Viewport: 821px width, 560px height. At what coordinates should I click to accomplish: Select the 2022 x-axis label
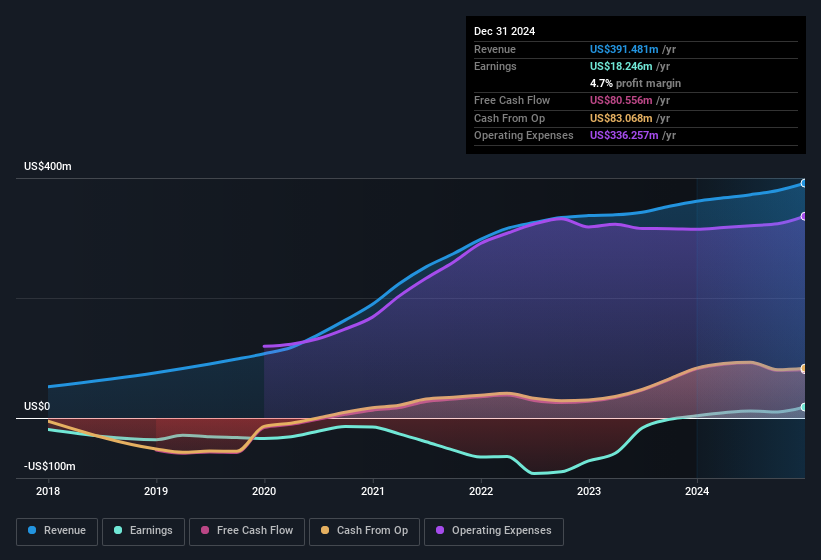(x=481, y=491)
